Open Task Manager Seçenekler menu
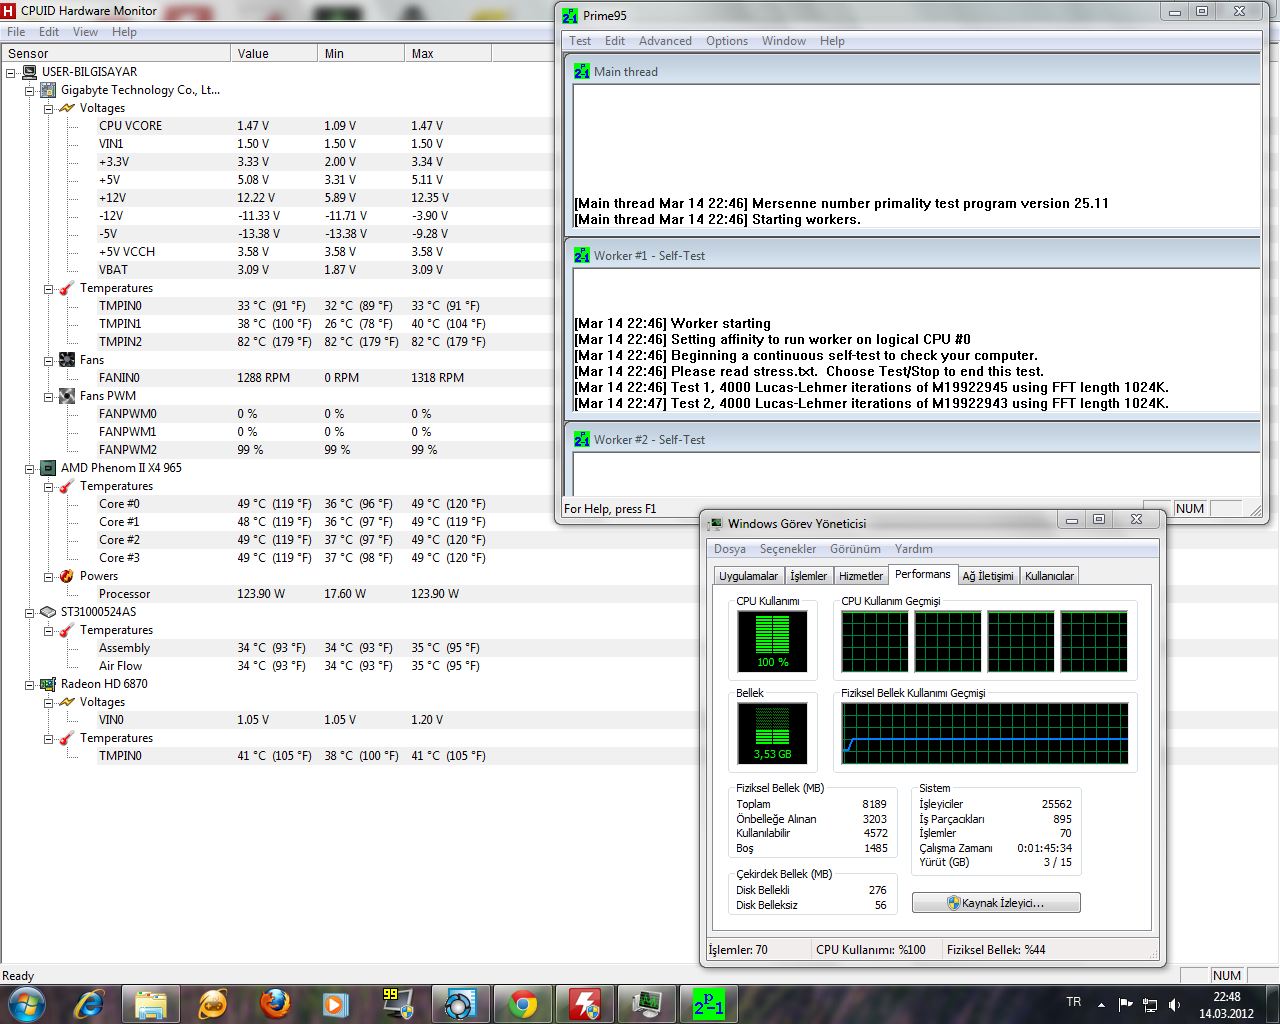 tap(788, 549)
